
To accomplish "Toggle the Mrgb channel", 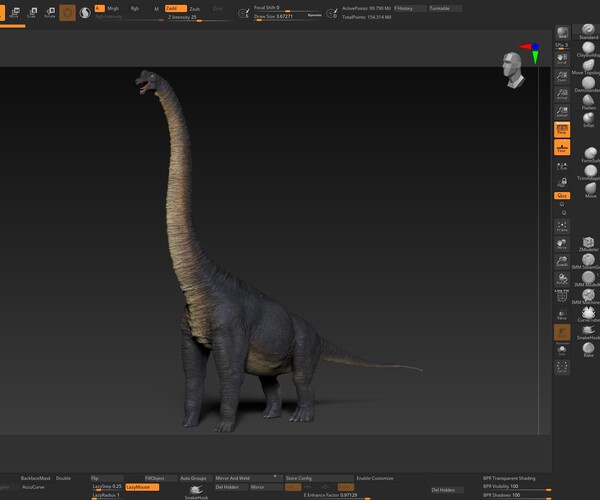I will pyautogui.click(x=113, y=8).
